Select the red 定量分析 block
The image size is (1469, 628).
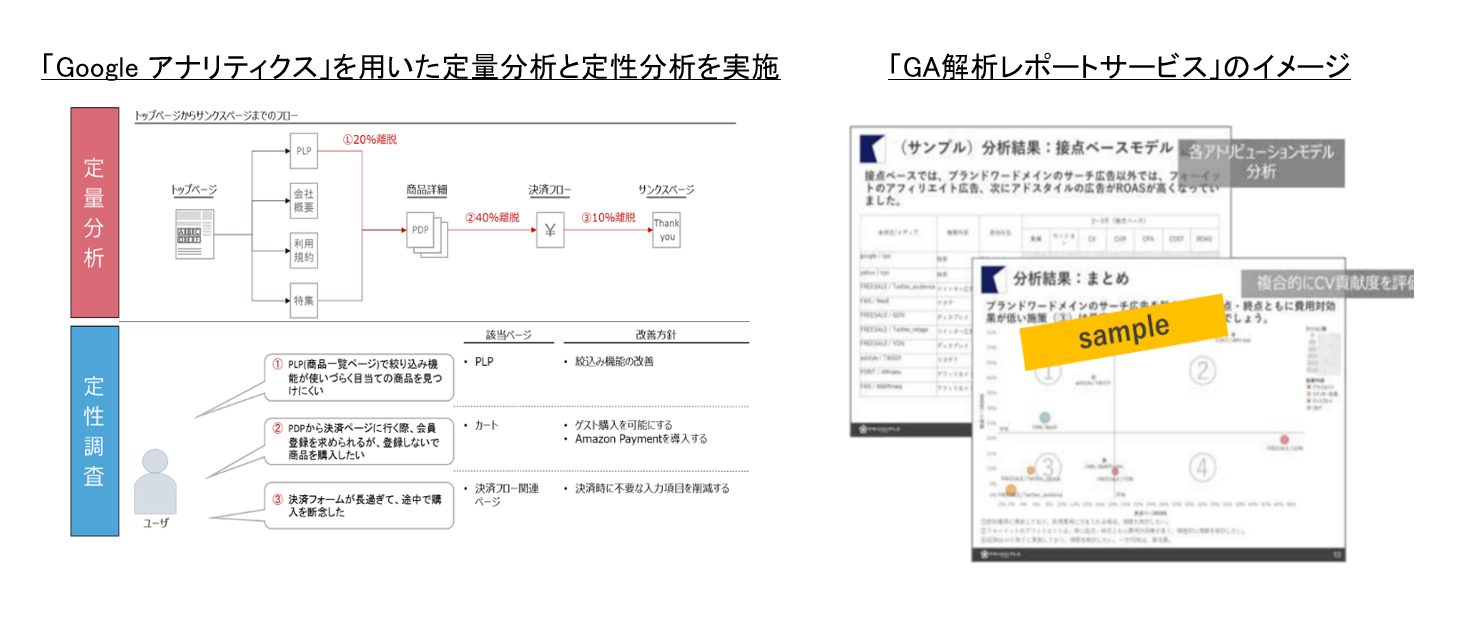(x=94, y=212)
